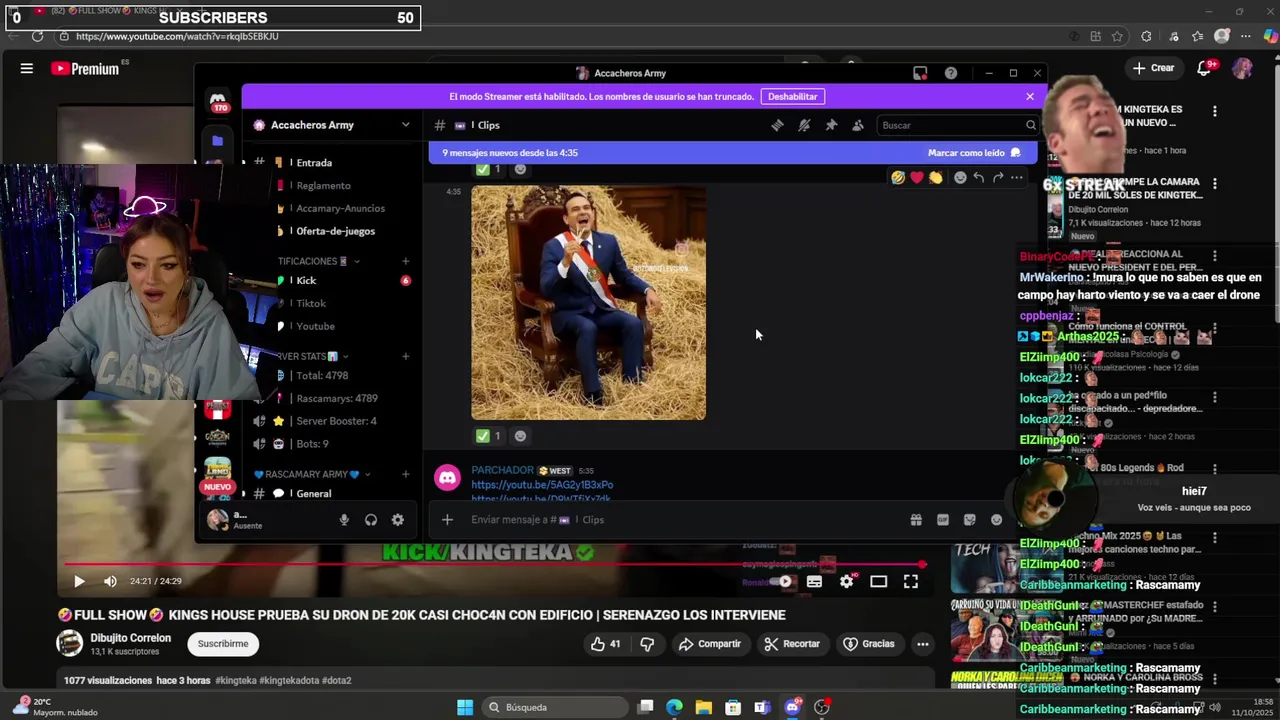The height and width of the screenshot is (720, 1280).
Task: Click Recortar button under video
Action: (790, 644)
